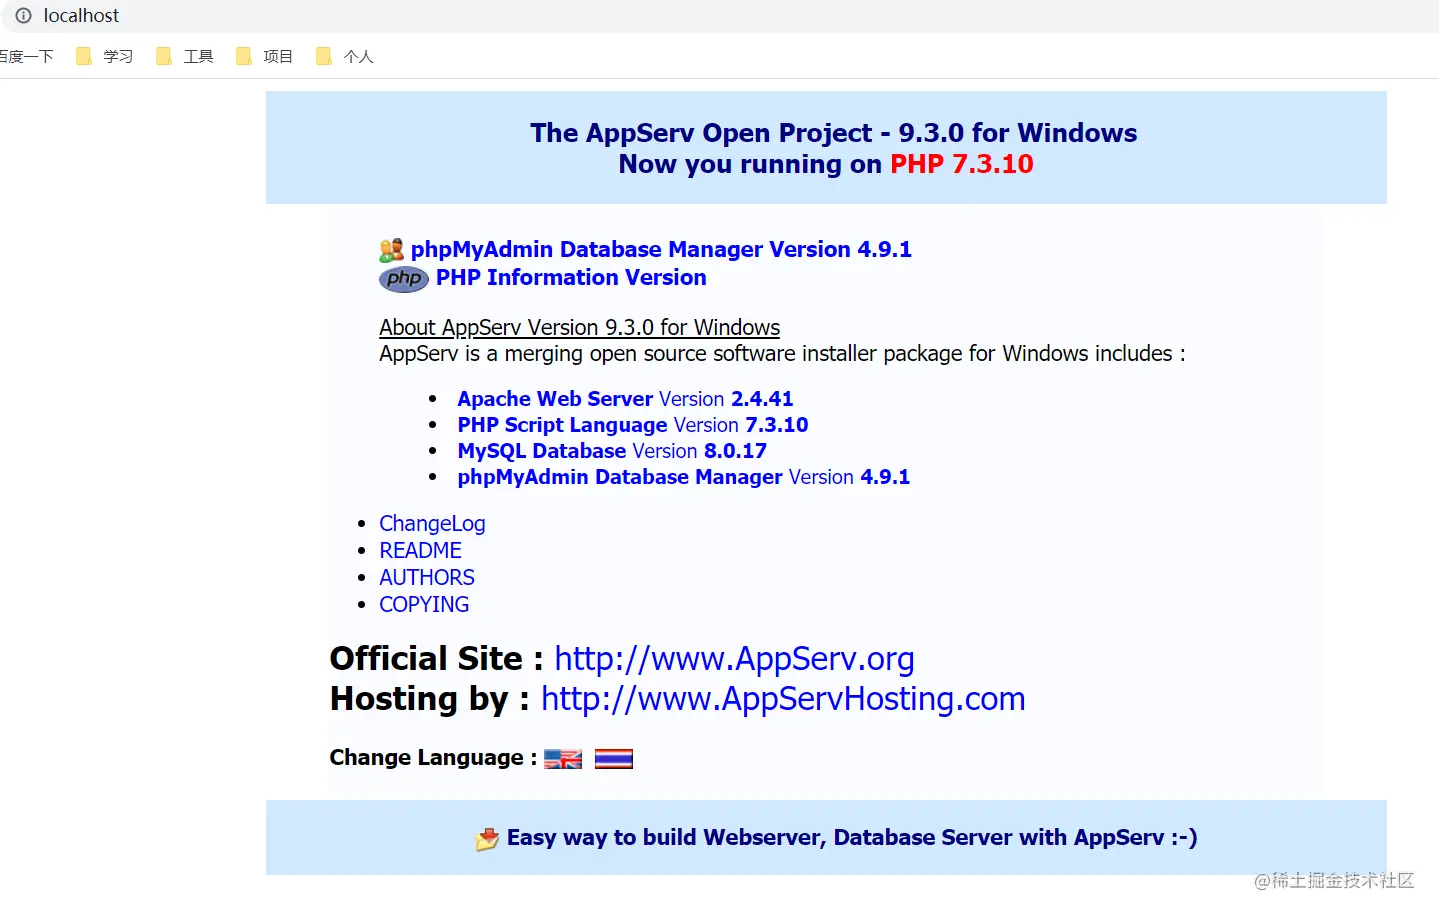1439x915 pixels.
Task: Open the PHP Information Version link
Action: [571, 277]
